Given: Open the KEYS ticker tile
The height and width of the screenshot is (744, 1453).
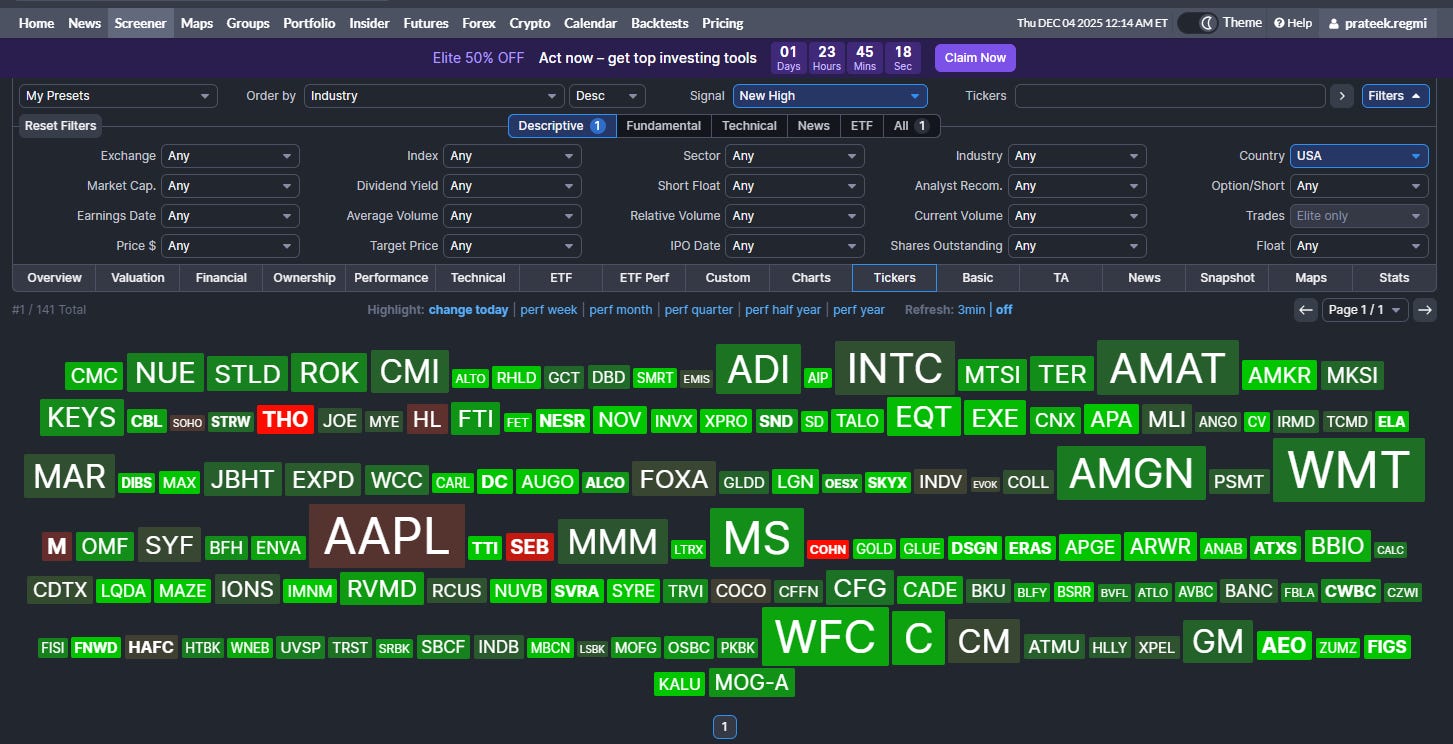Looking at the screenshot, I should pyautogui.click(x=82, y=417).
